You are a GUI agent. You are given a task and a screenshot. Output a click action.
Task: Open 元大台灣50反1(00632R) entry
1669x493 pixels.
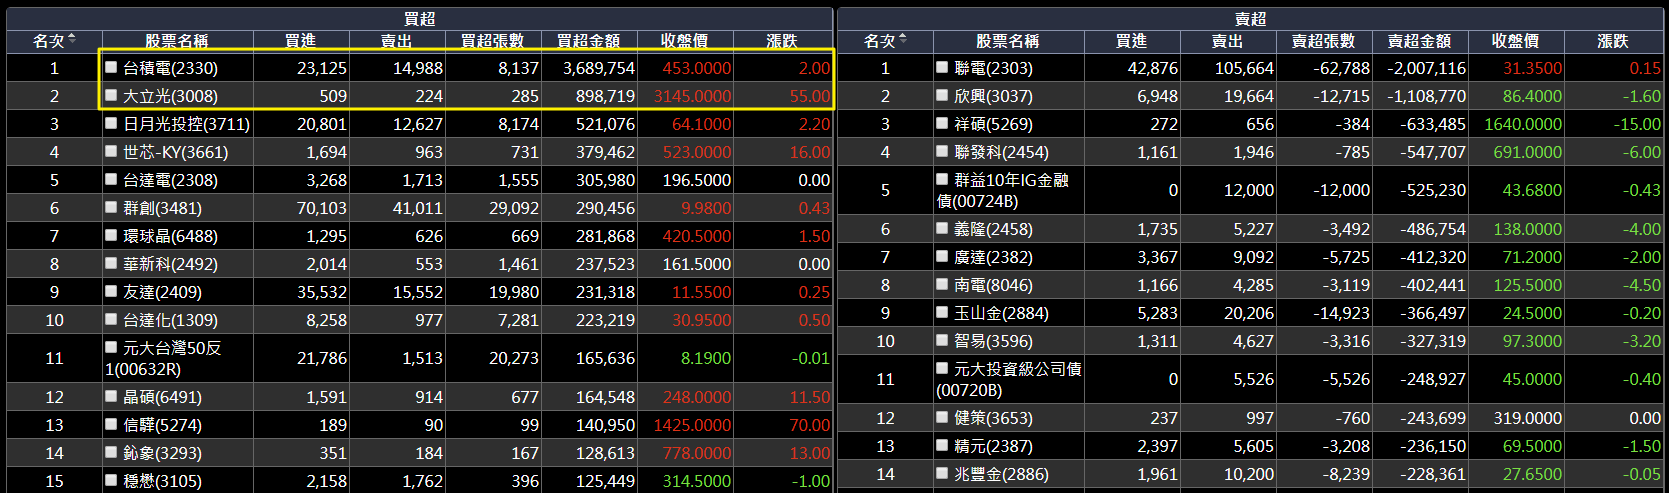(163, 358)
